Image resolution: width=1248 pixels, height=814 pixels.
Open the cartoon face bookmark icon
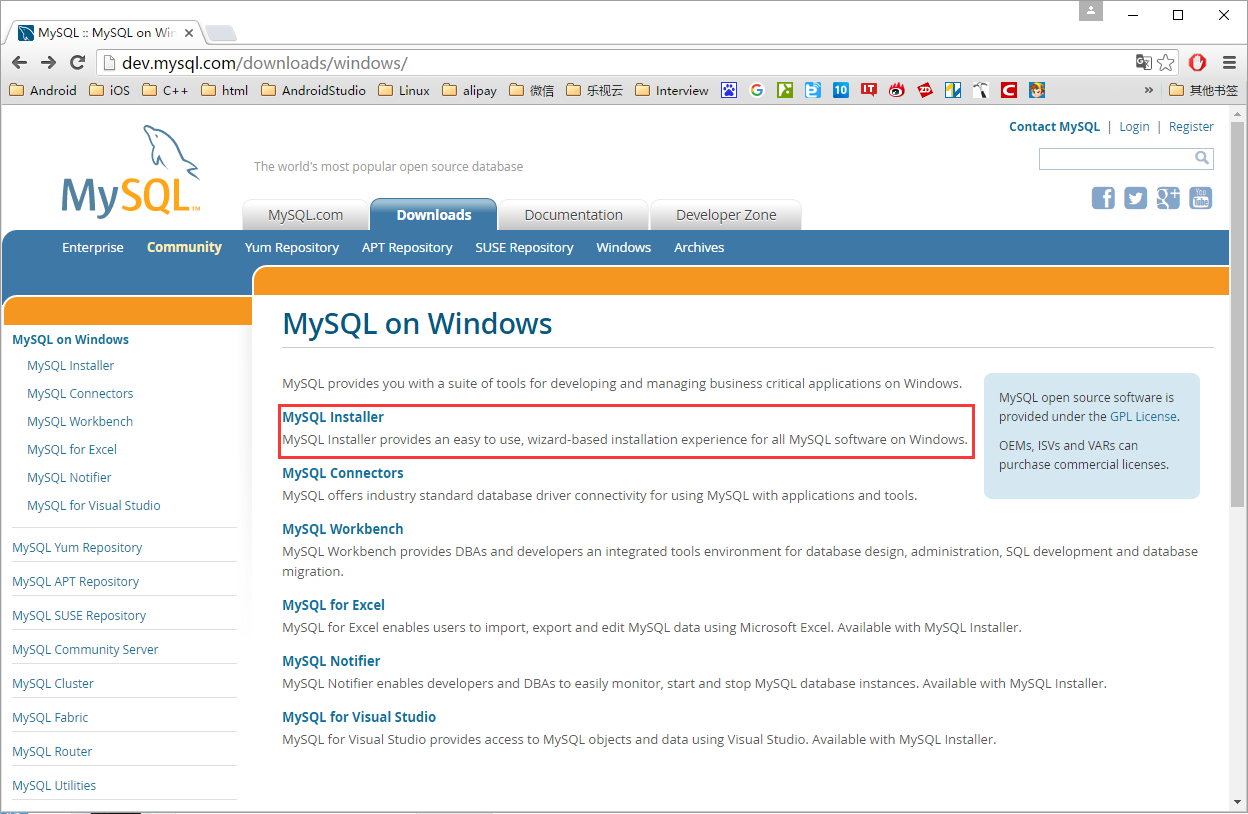1037,90
